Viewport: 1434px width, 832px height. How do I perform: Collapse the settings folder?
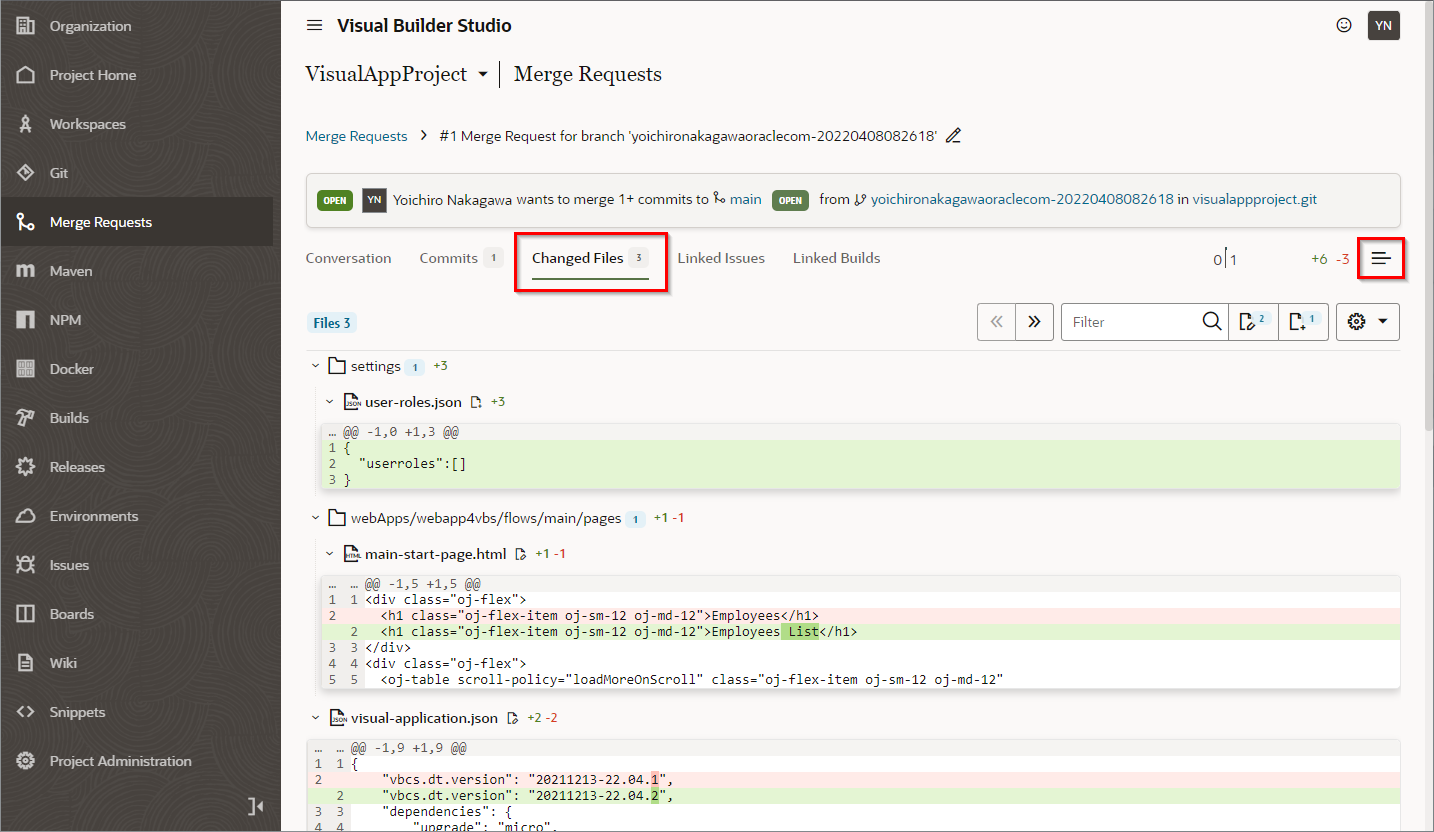(x=316, y=367)
